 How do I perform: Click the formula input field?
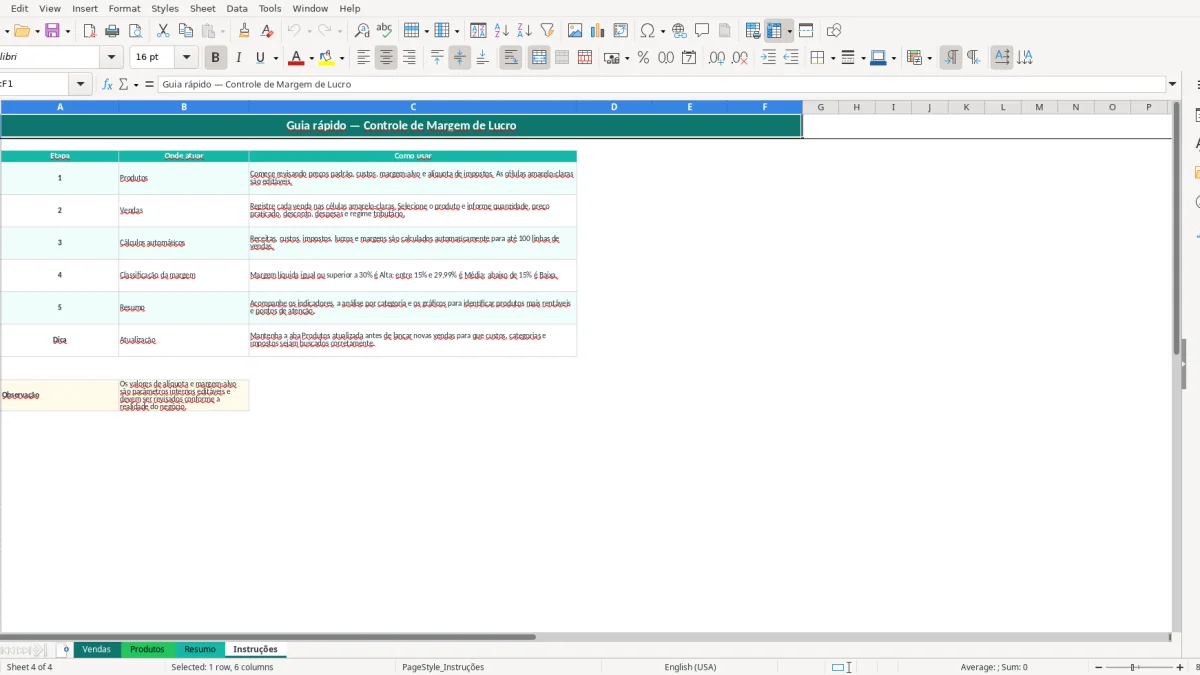tap(662, 84)
